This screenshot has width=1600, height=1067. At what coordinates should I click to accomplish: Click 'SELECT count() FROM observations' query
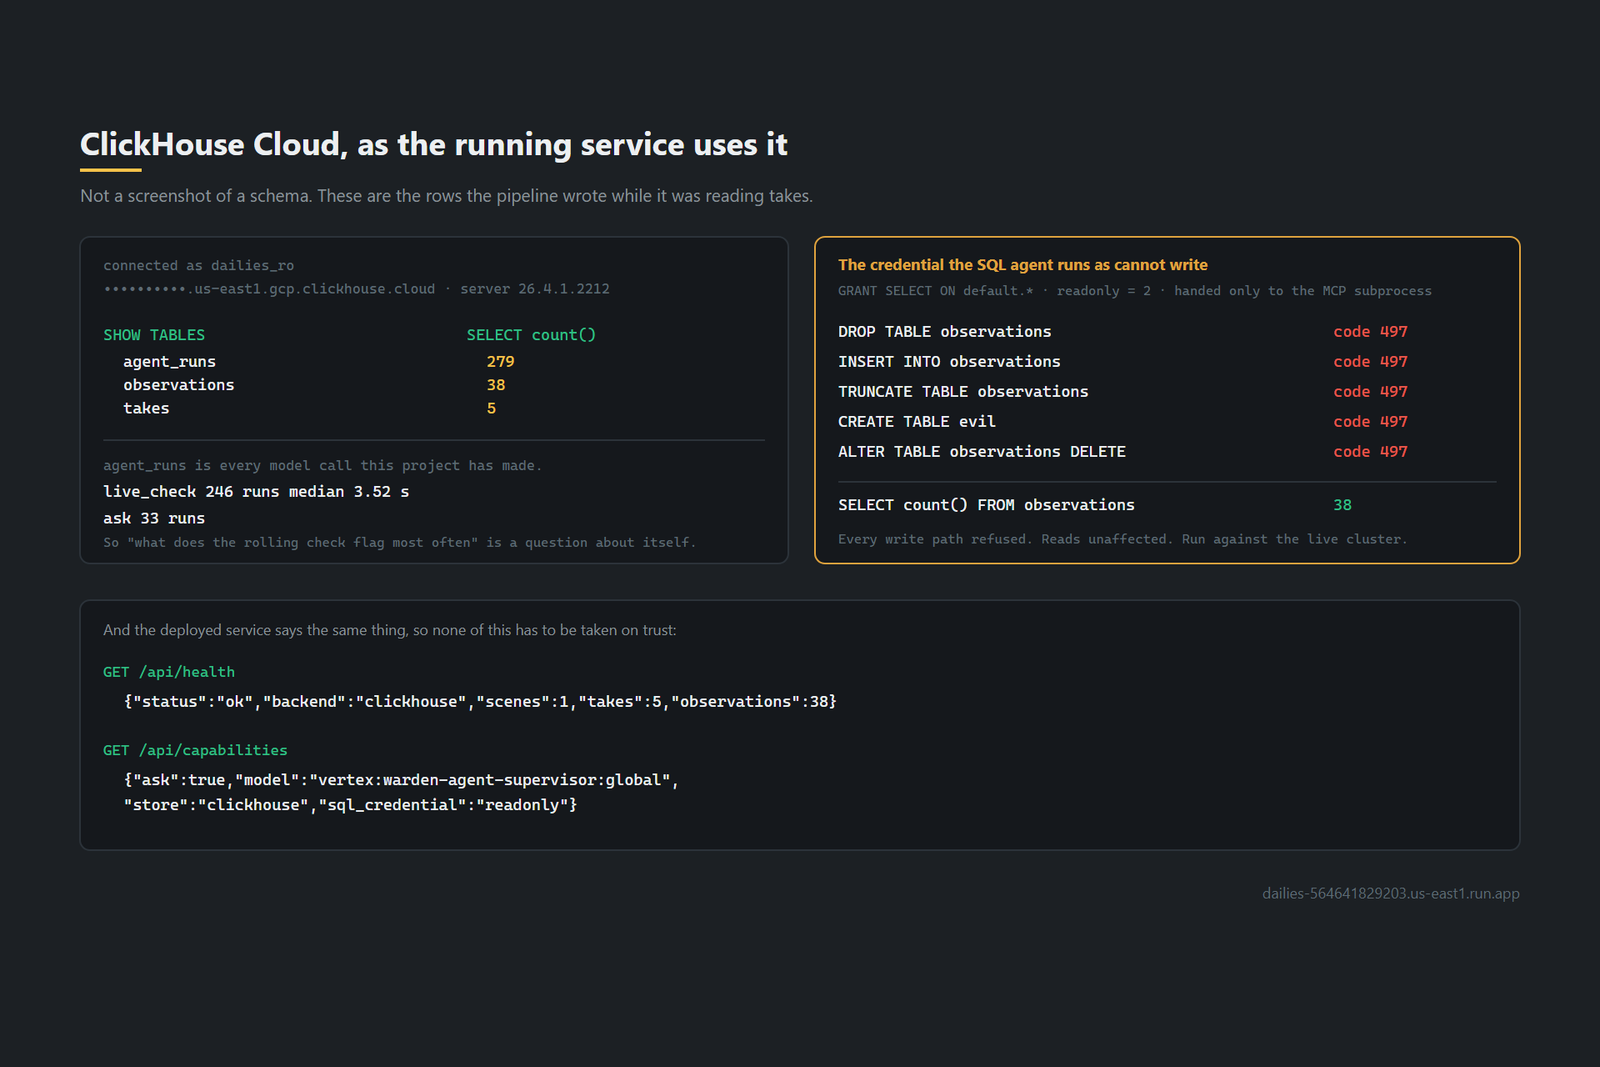point(986,505)
